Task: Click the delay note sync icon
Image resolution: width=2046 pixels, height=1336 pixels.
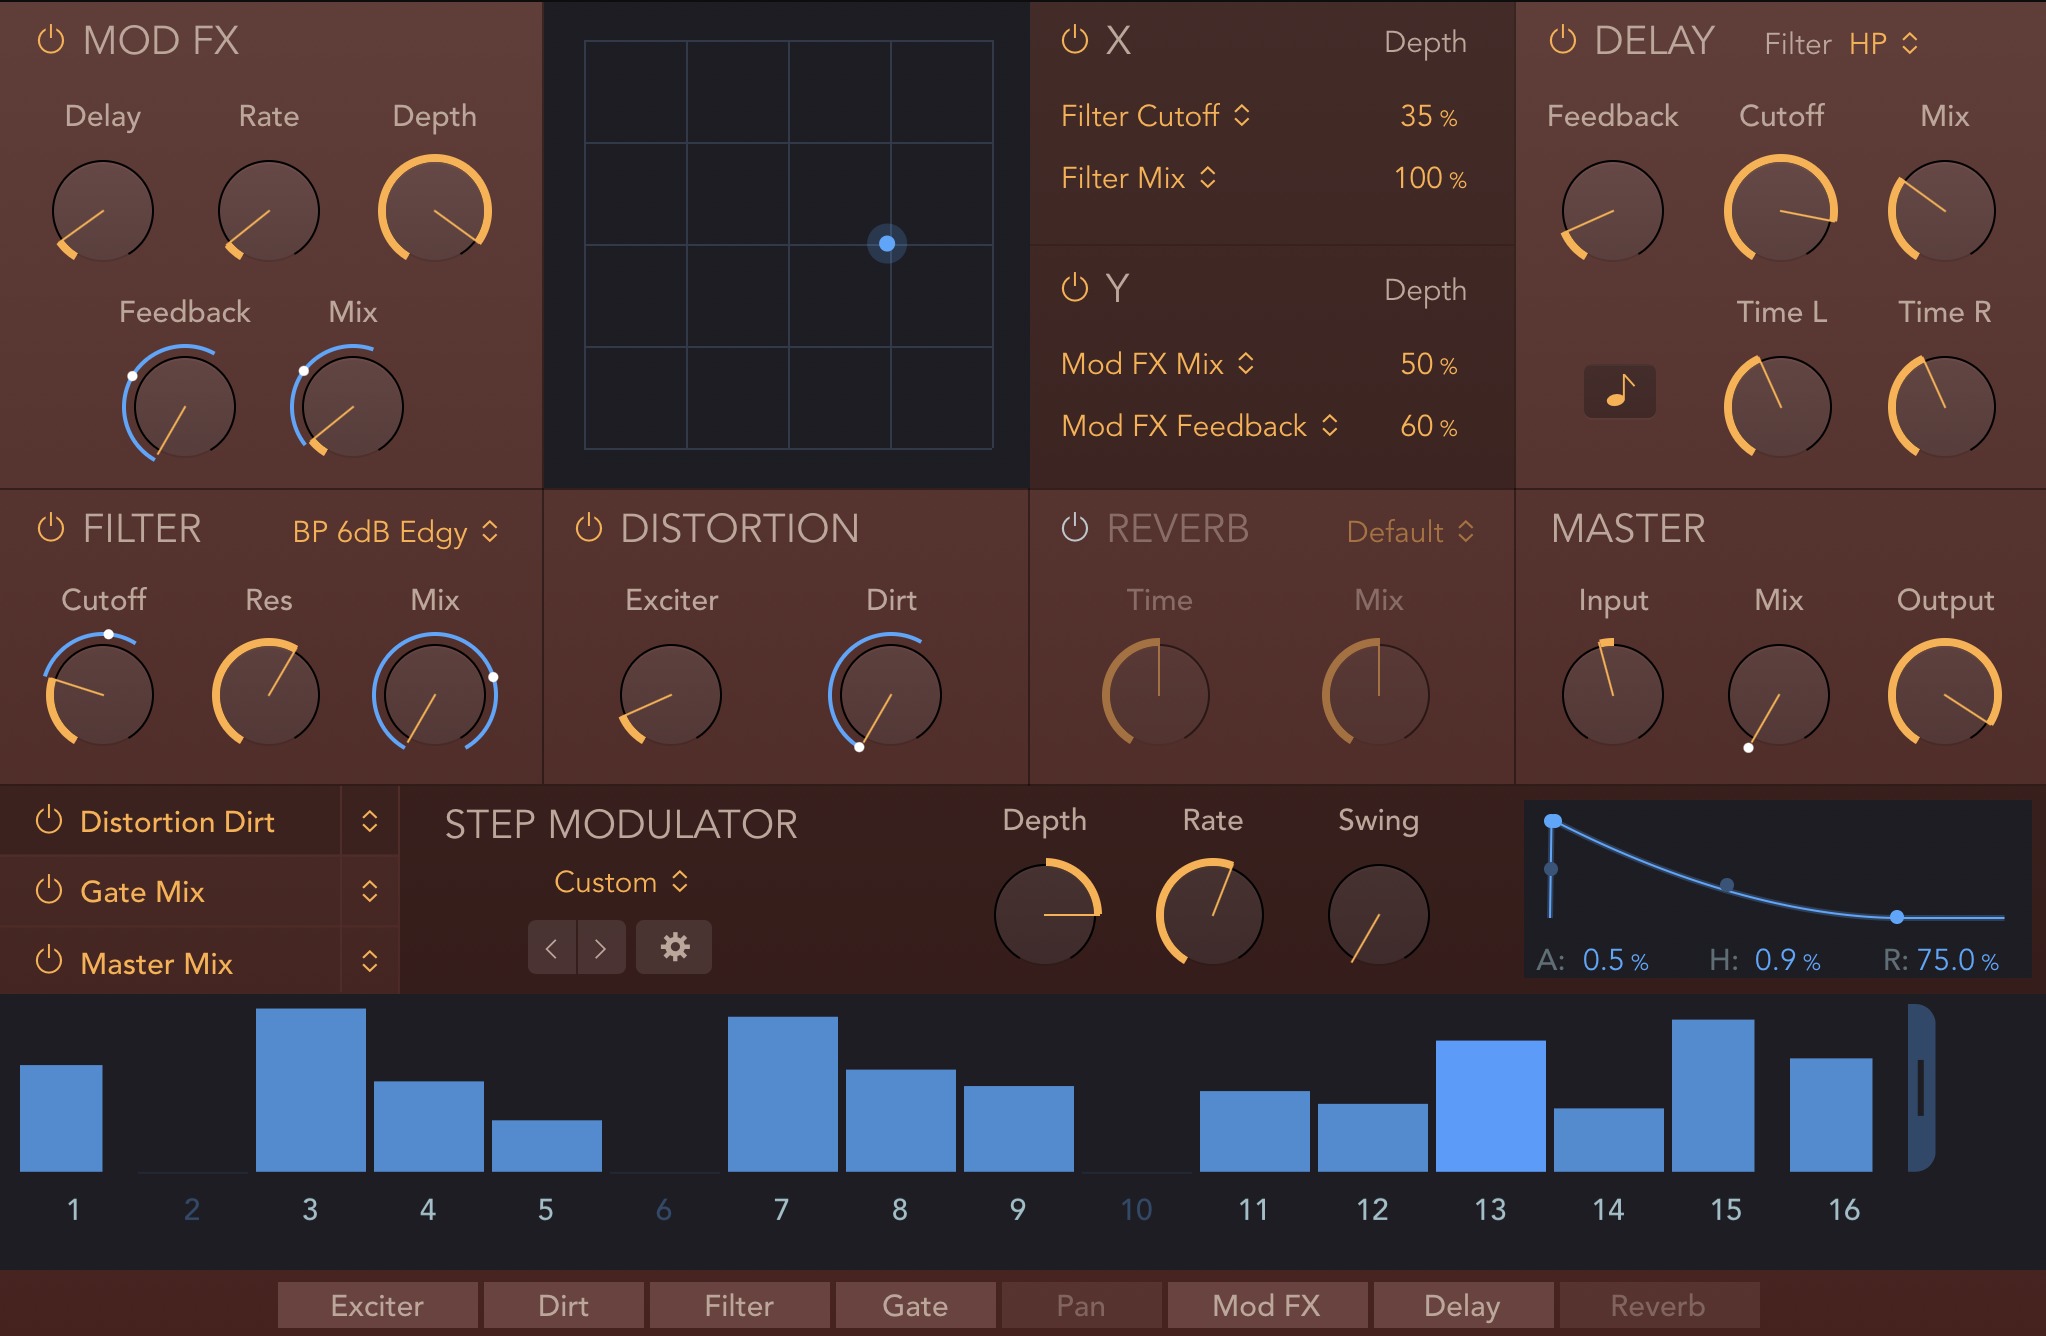Action: click(1619, 391)
